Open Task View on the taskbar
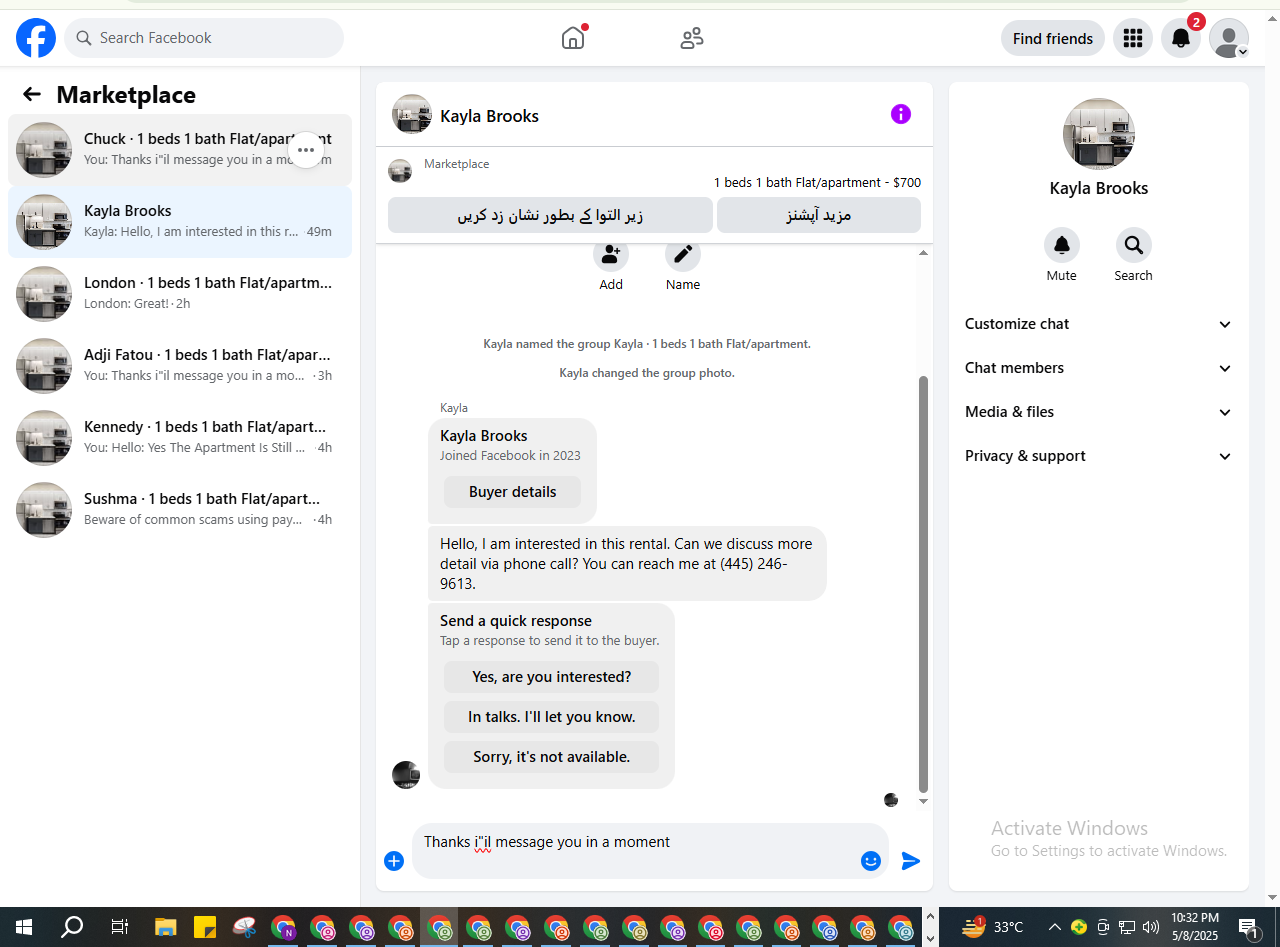Screen dimensions: 1280x947 point(120,927)
